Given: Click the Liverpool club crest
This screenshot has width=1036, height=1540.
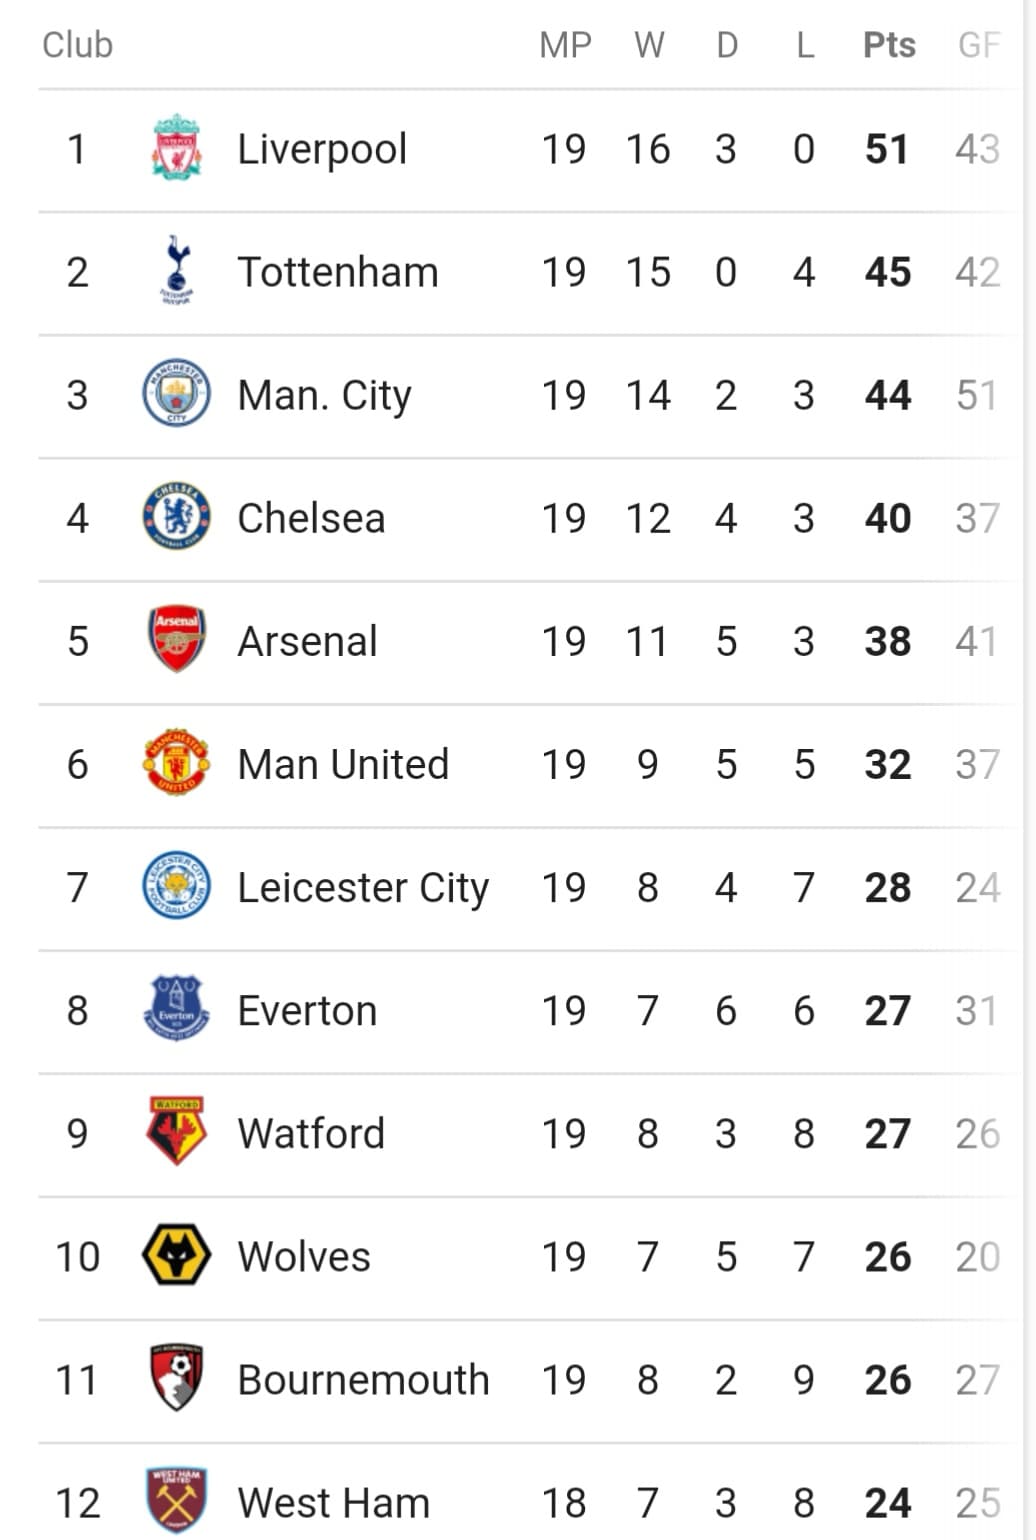Looking at the screenshot, I should point(177,148).
